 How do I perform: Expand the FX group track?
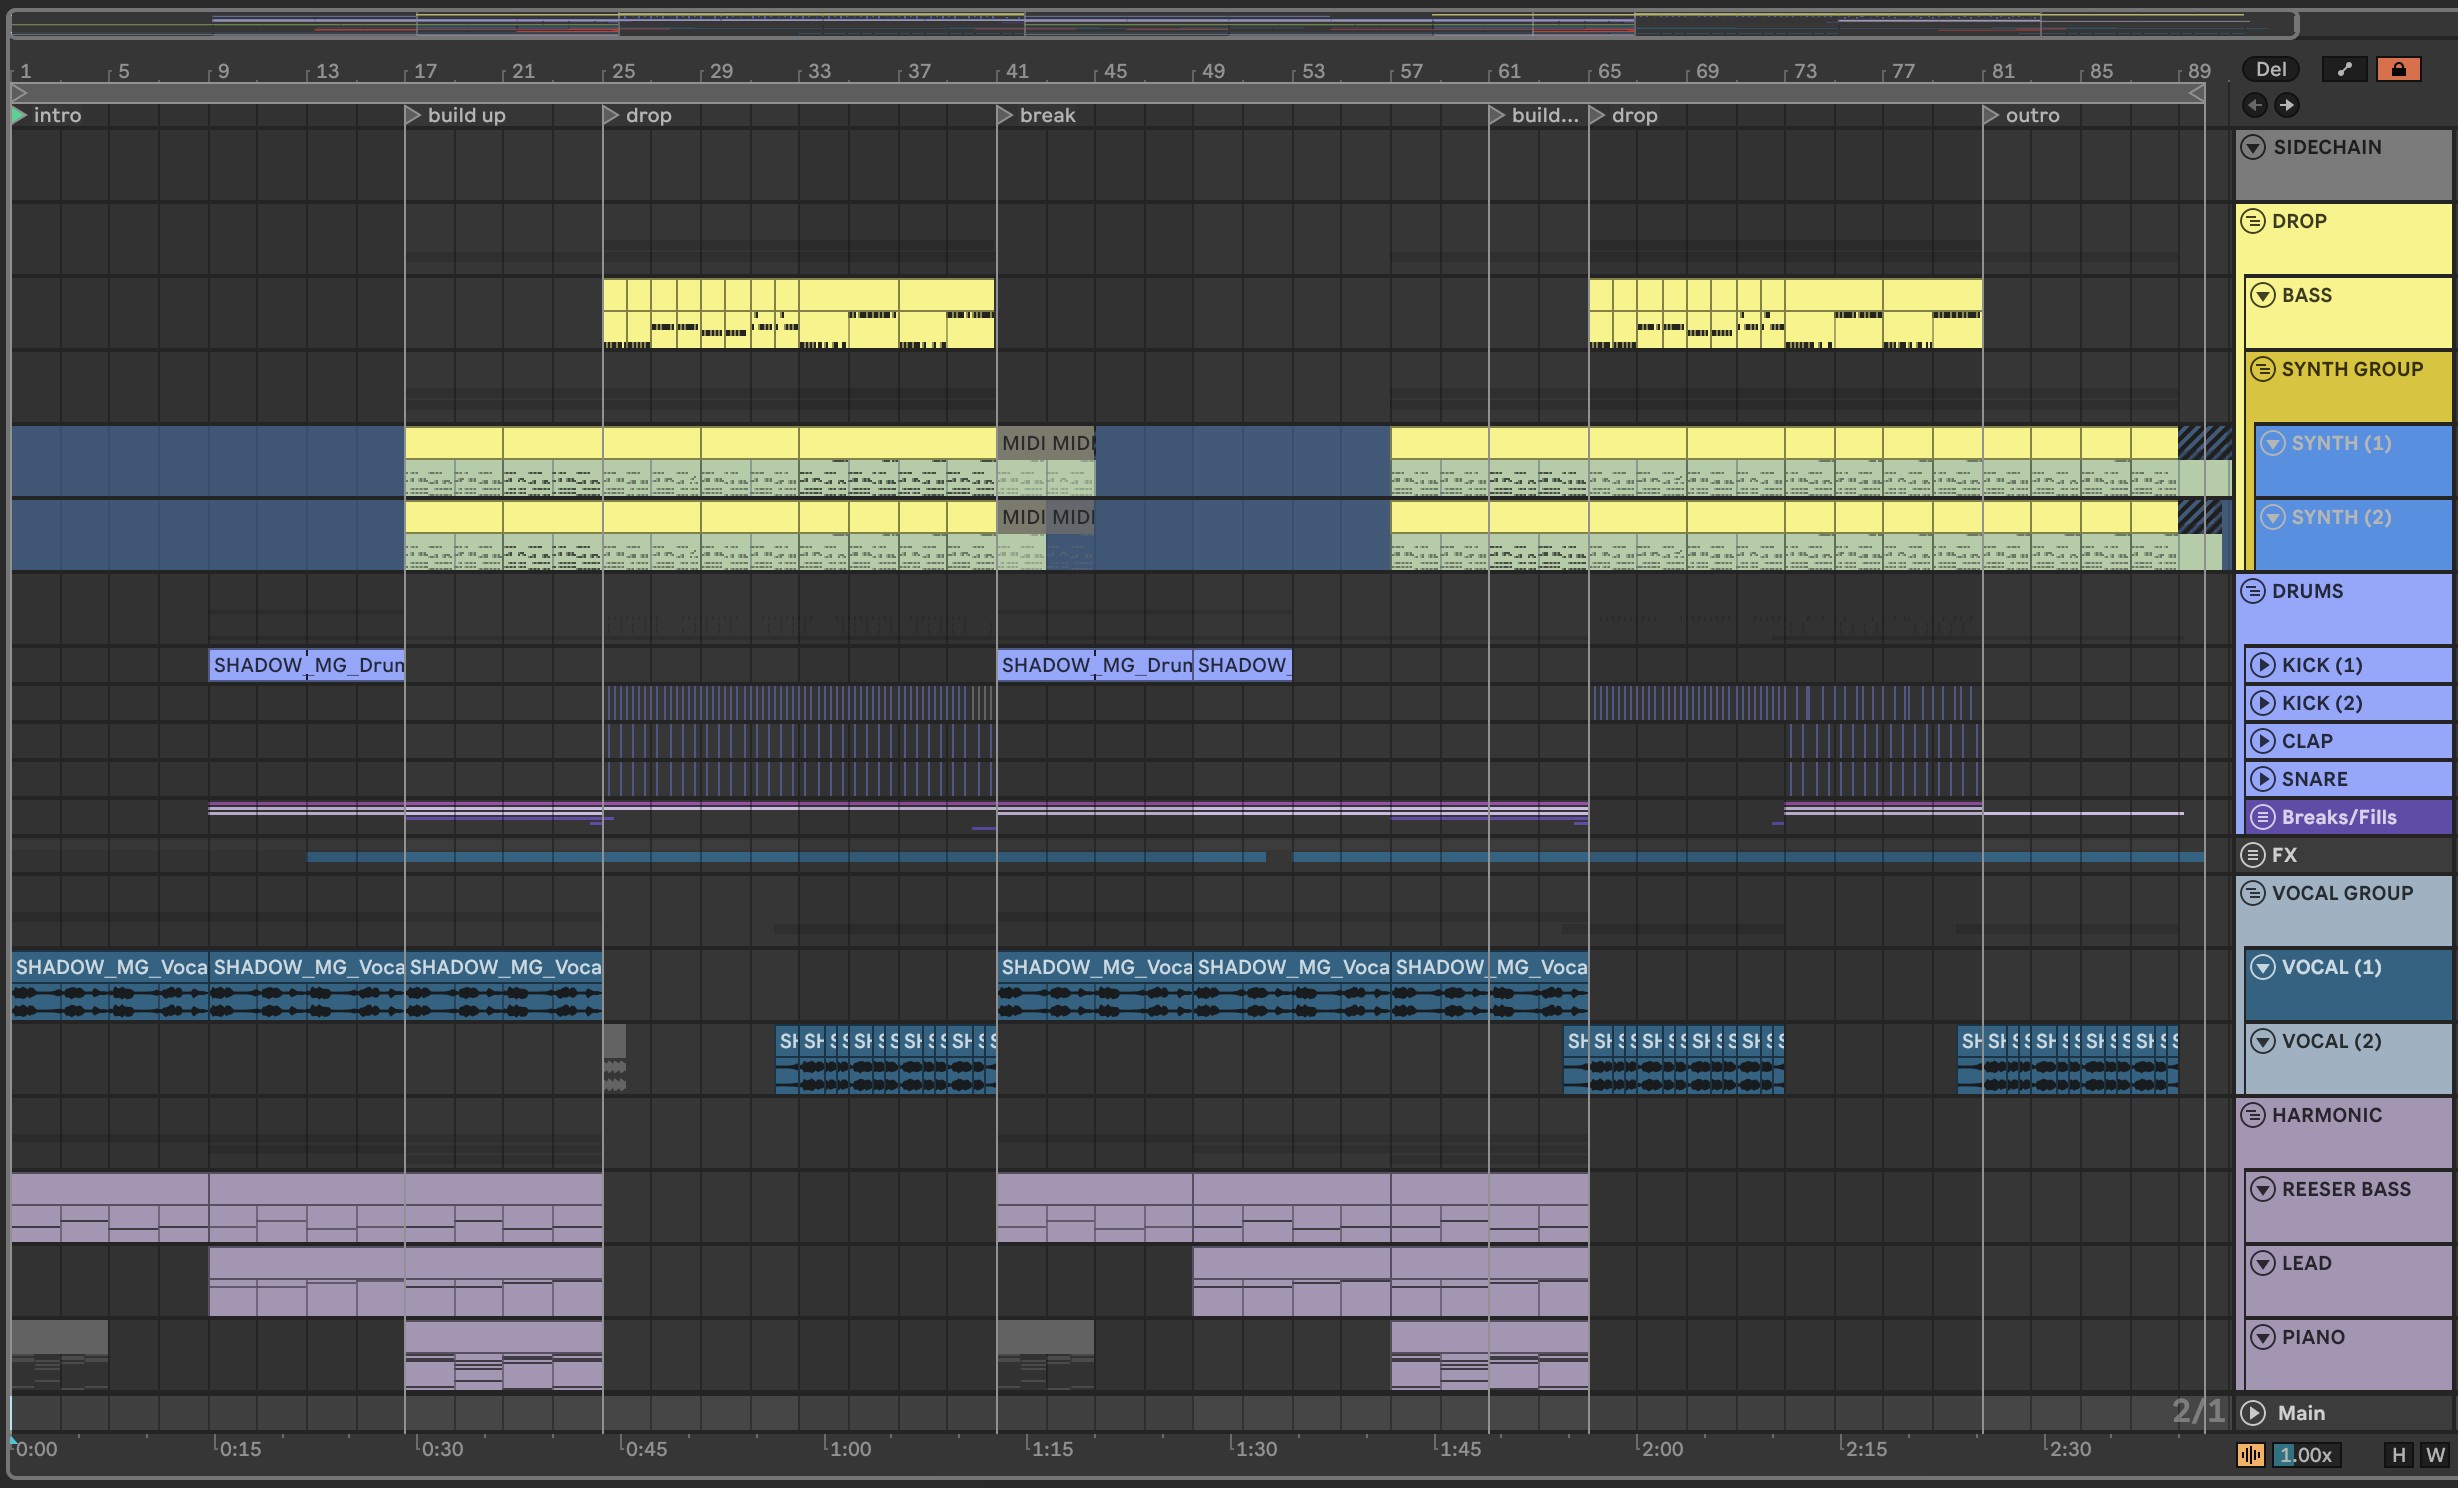2253,855
